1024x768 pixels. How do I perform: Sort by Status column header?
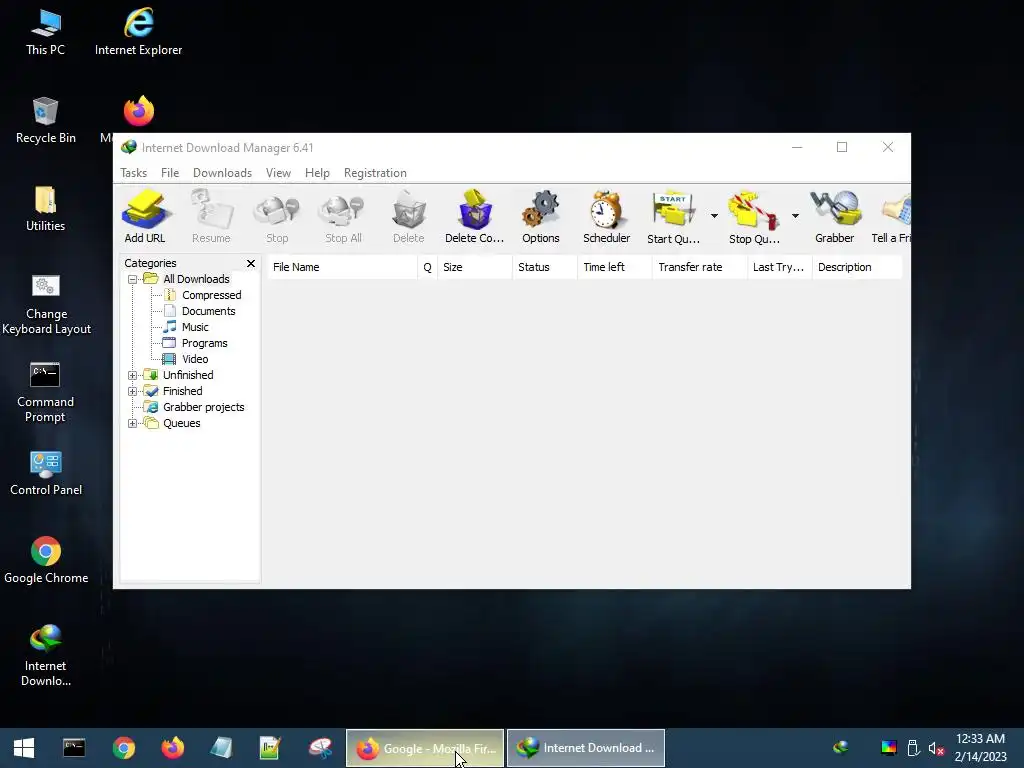545,267
